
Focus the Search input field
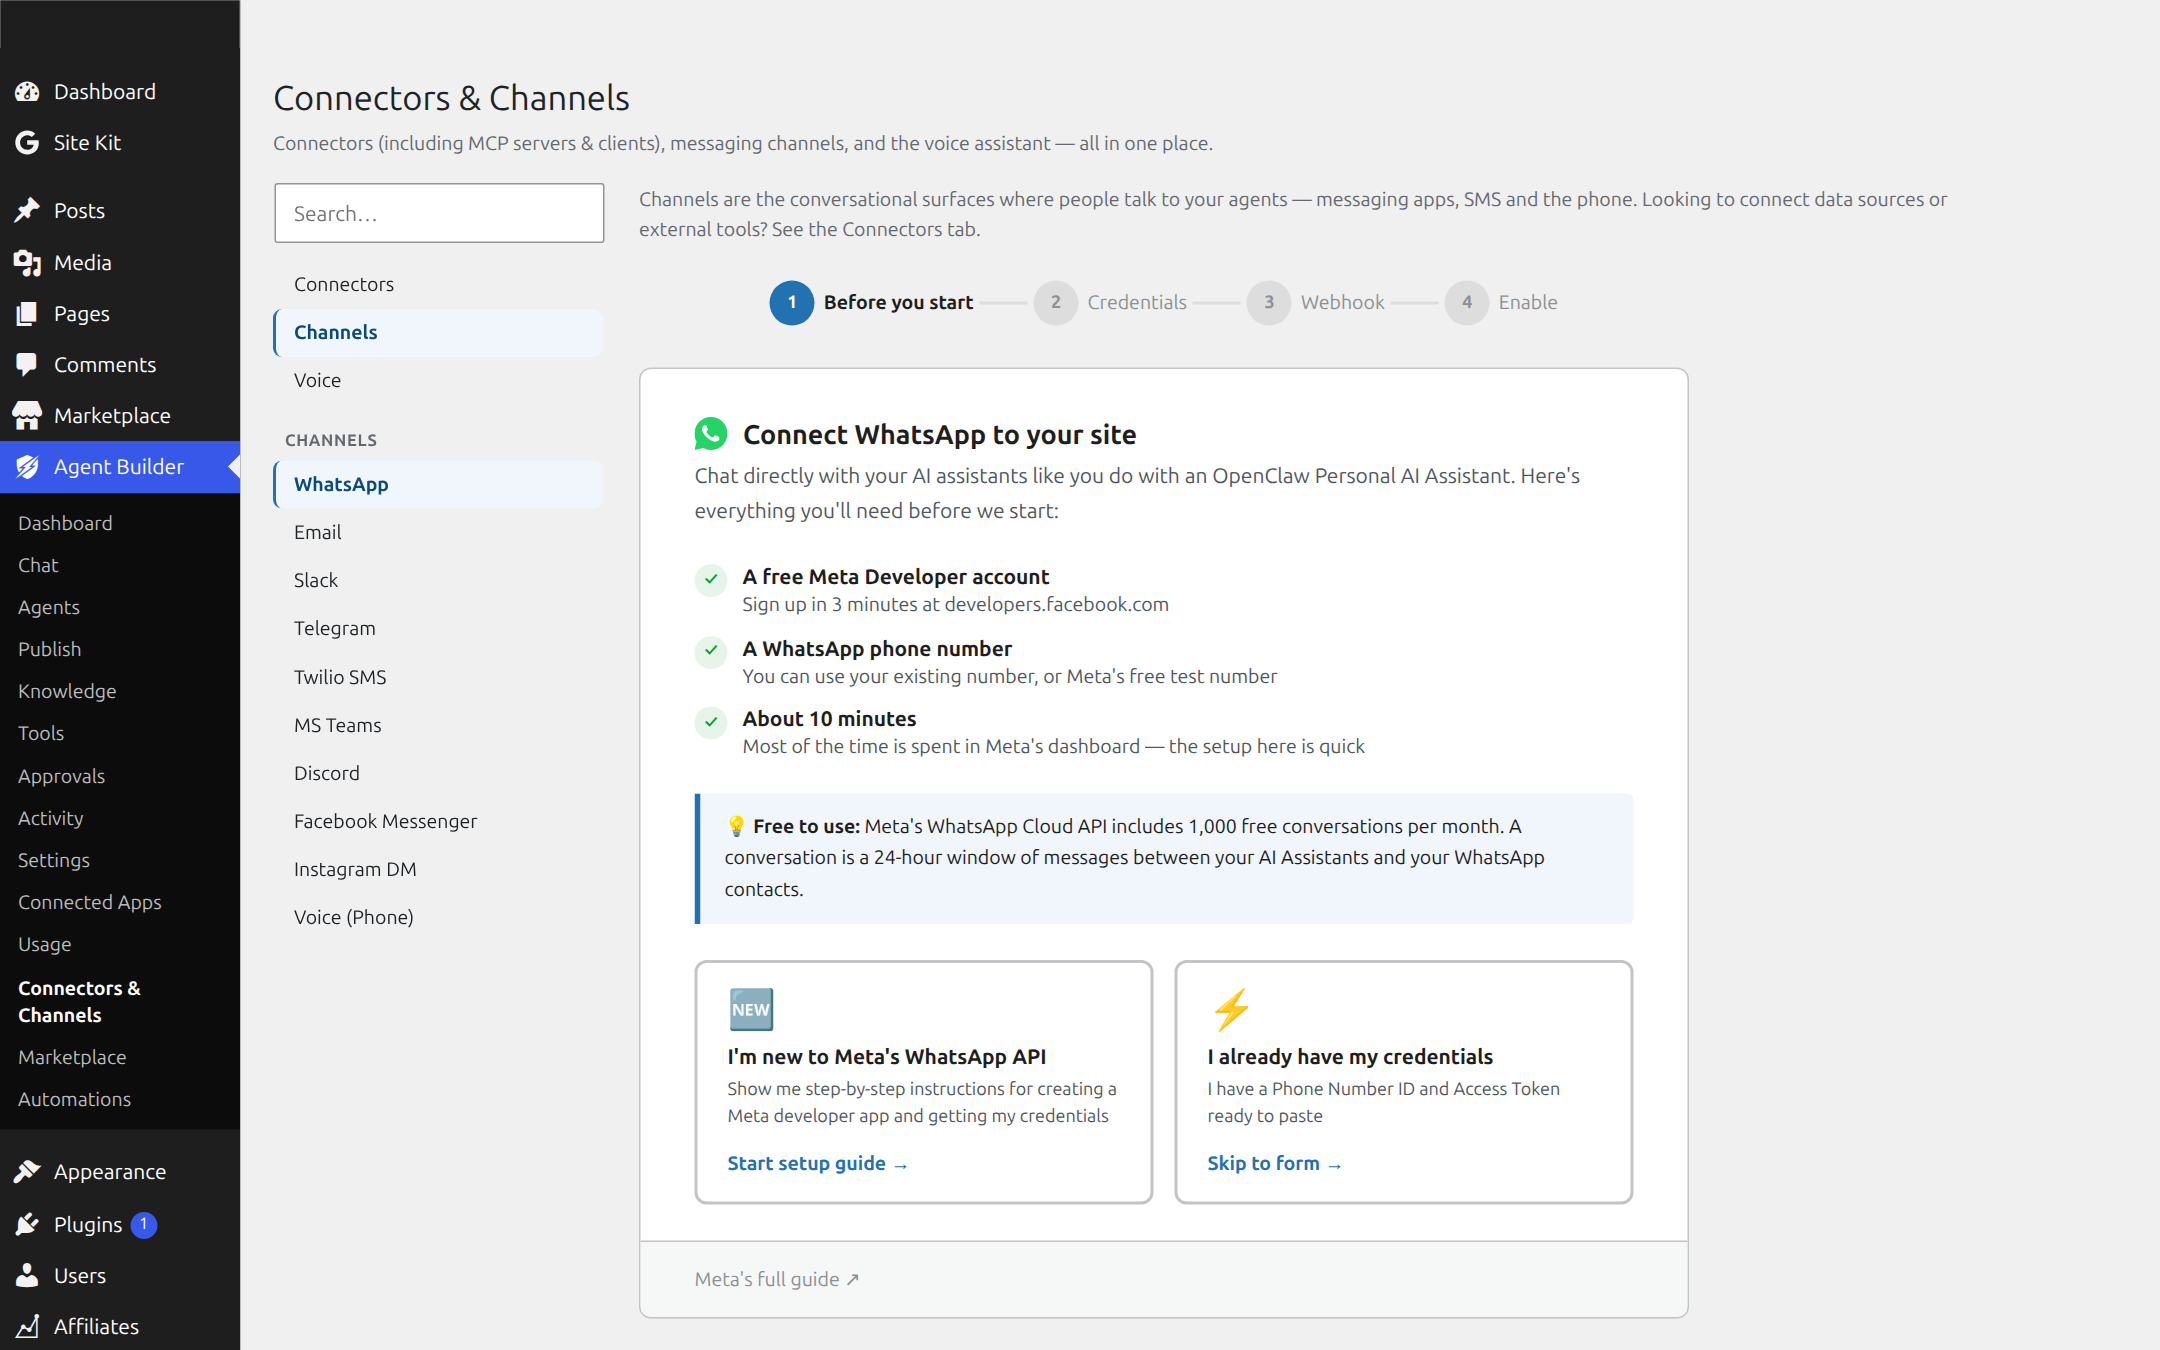439,213
